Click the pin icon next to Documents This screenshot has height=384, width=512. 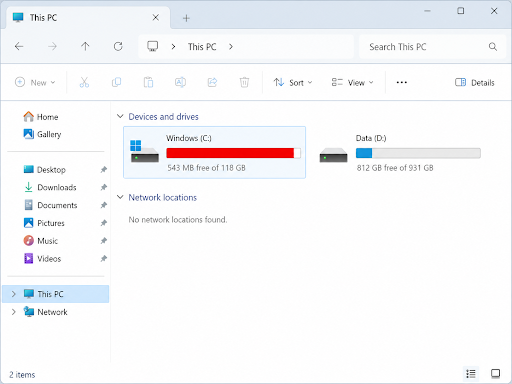[x=104, y=205]
